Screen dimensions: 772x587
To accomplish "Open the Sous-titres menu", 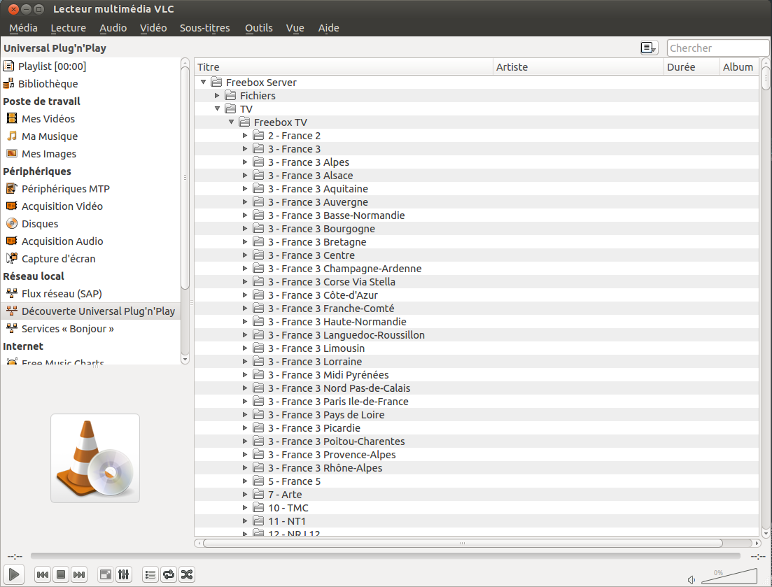I will tap(205, 28).
